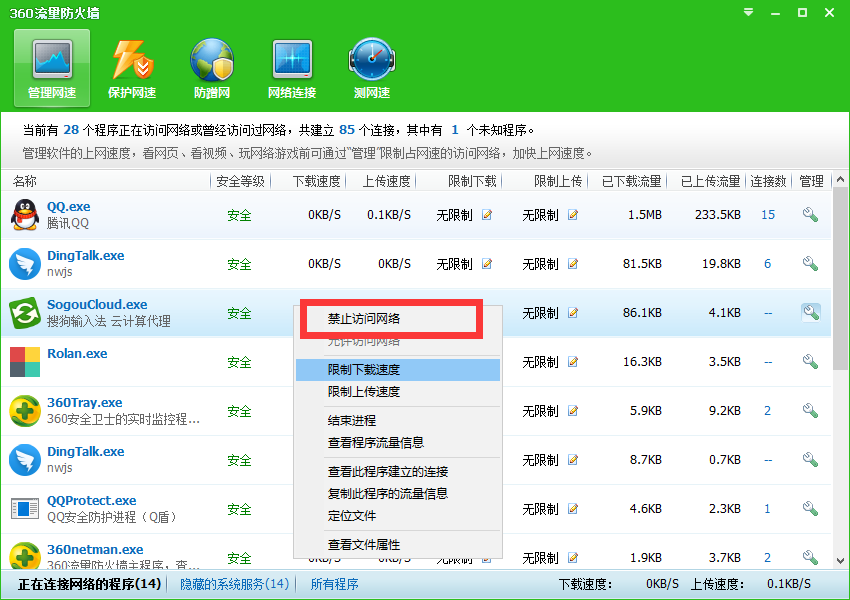Image resolution: width=850 pixels, height=600 pixels.
Task: Click the scrollbar up arrow
Action: point(840,179)
